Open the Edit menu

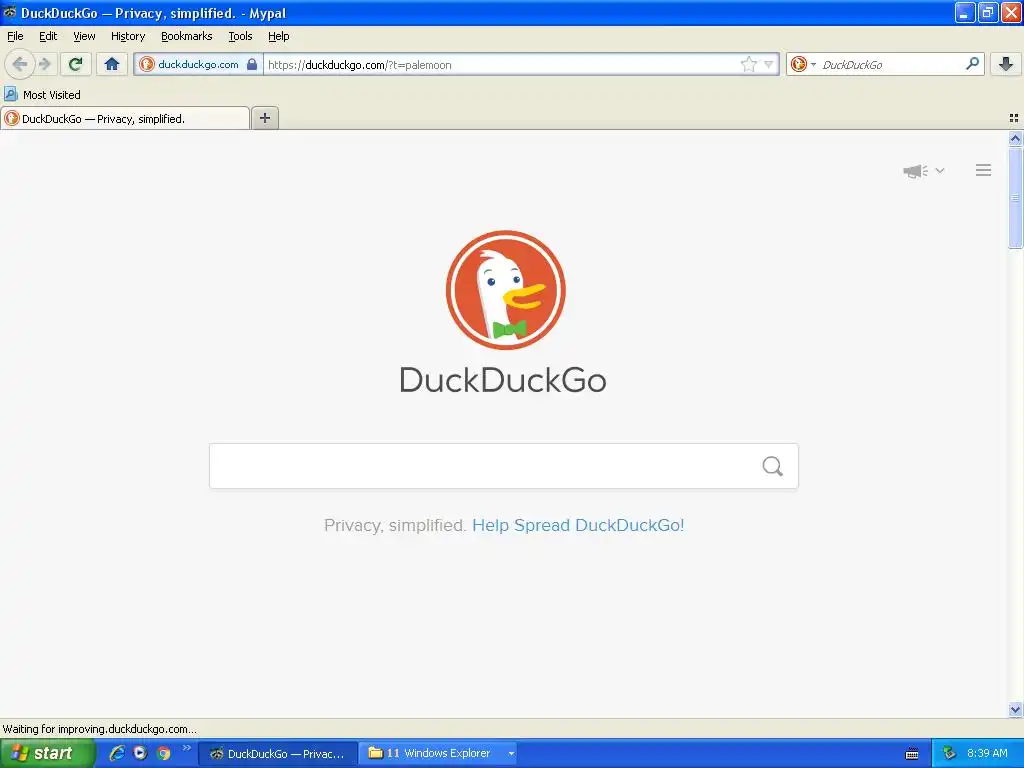48,36
